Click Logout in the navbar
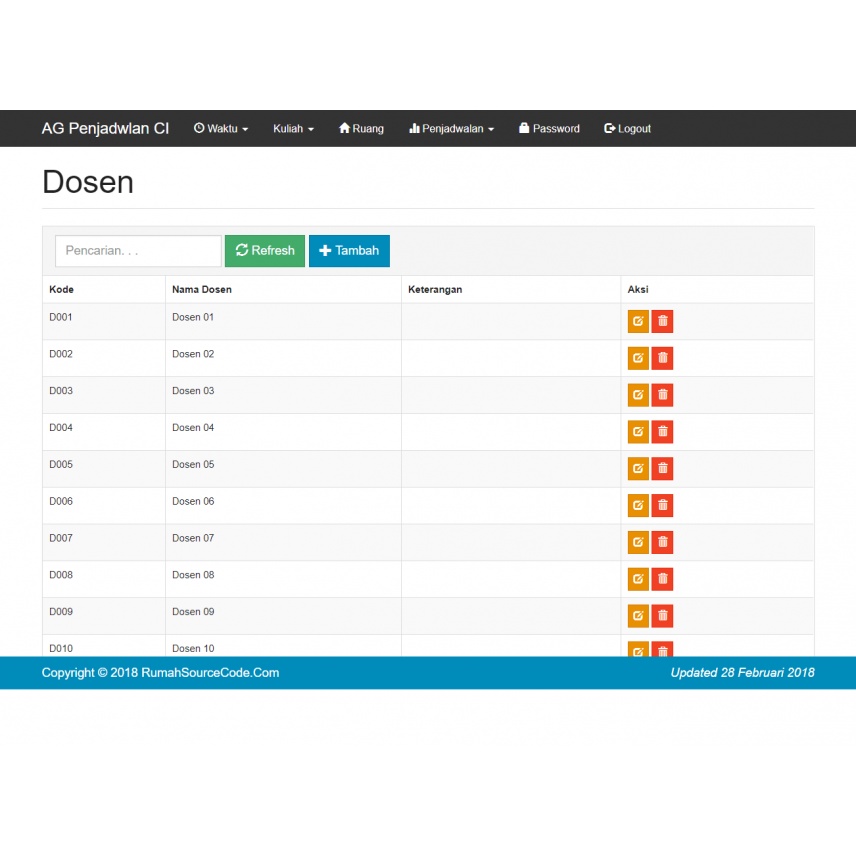 [627, 129]
